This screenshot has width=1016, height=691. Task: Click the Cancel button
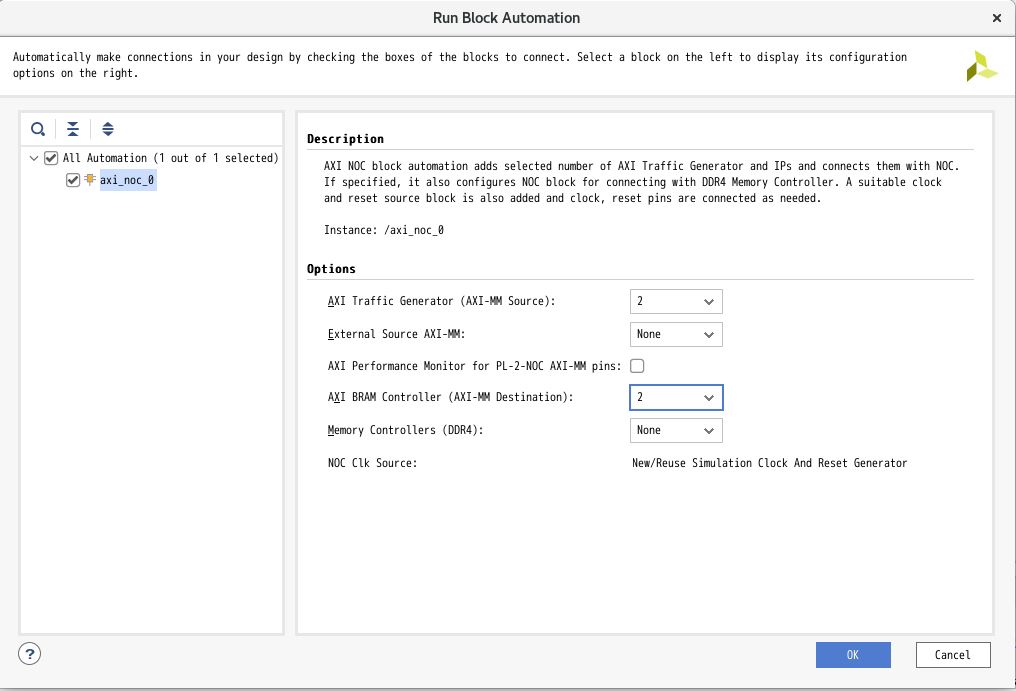click(952, 655)
